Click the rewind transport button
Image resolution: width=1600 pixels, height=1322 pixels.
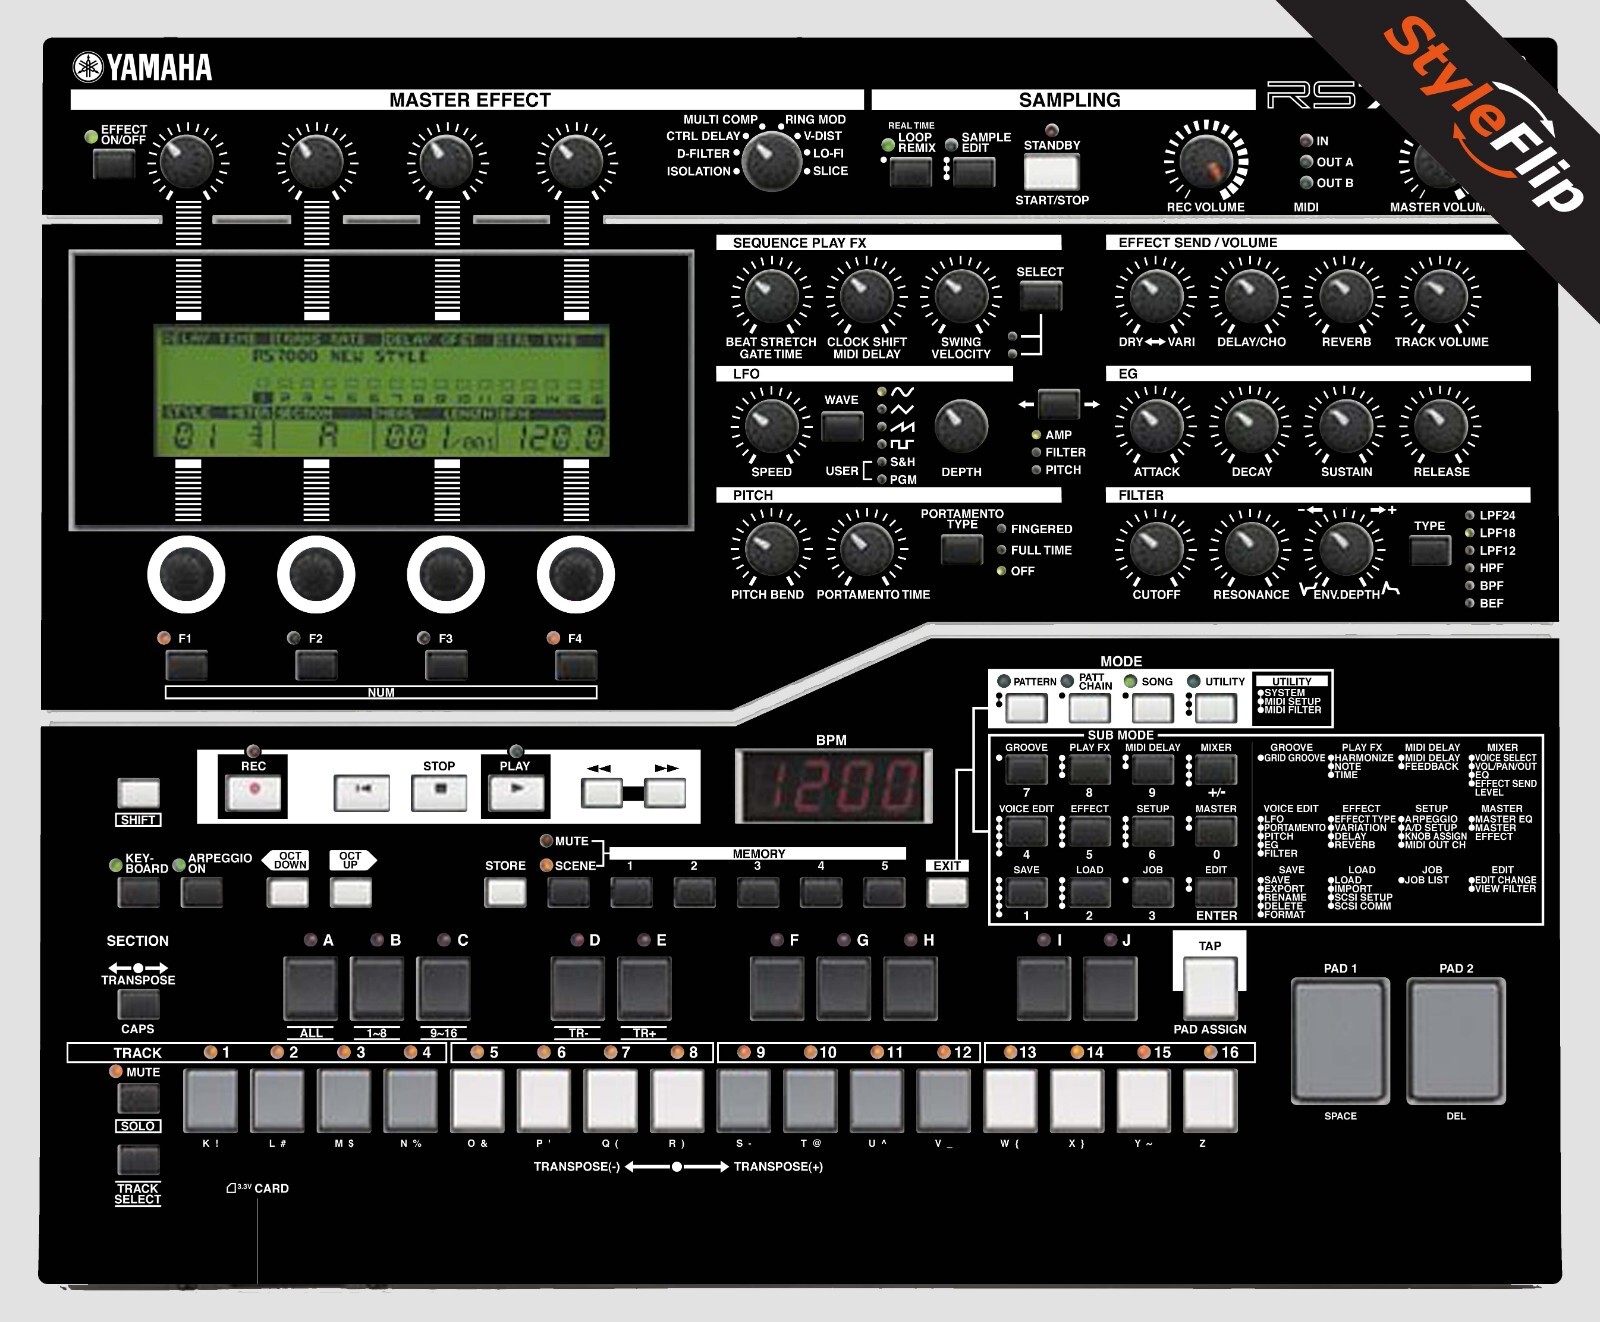pos(601,794)
